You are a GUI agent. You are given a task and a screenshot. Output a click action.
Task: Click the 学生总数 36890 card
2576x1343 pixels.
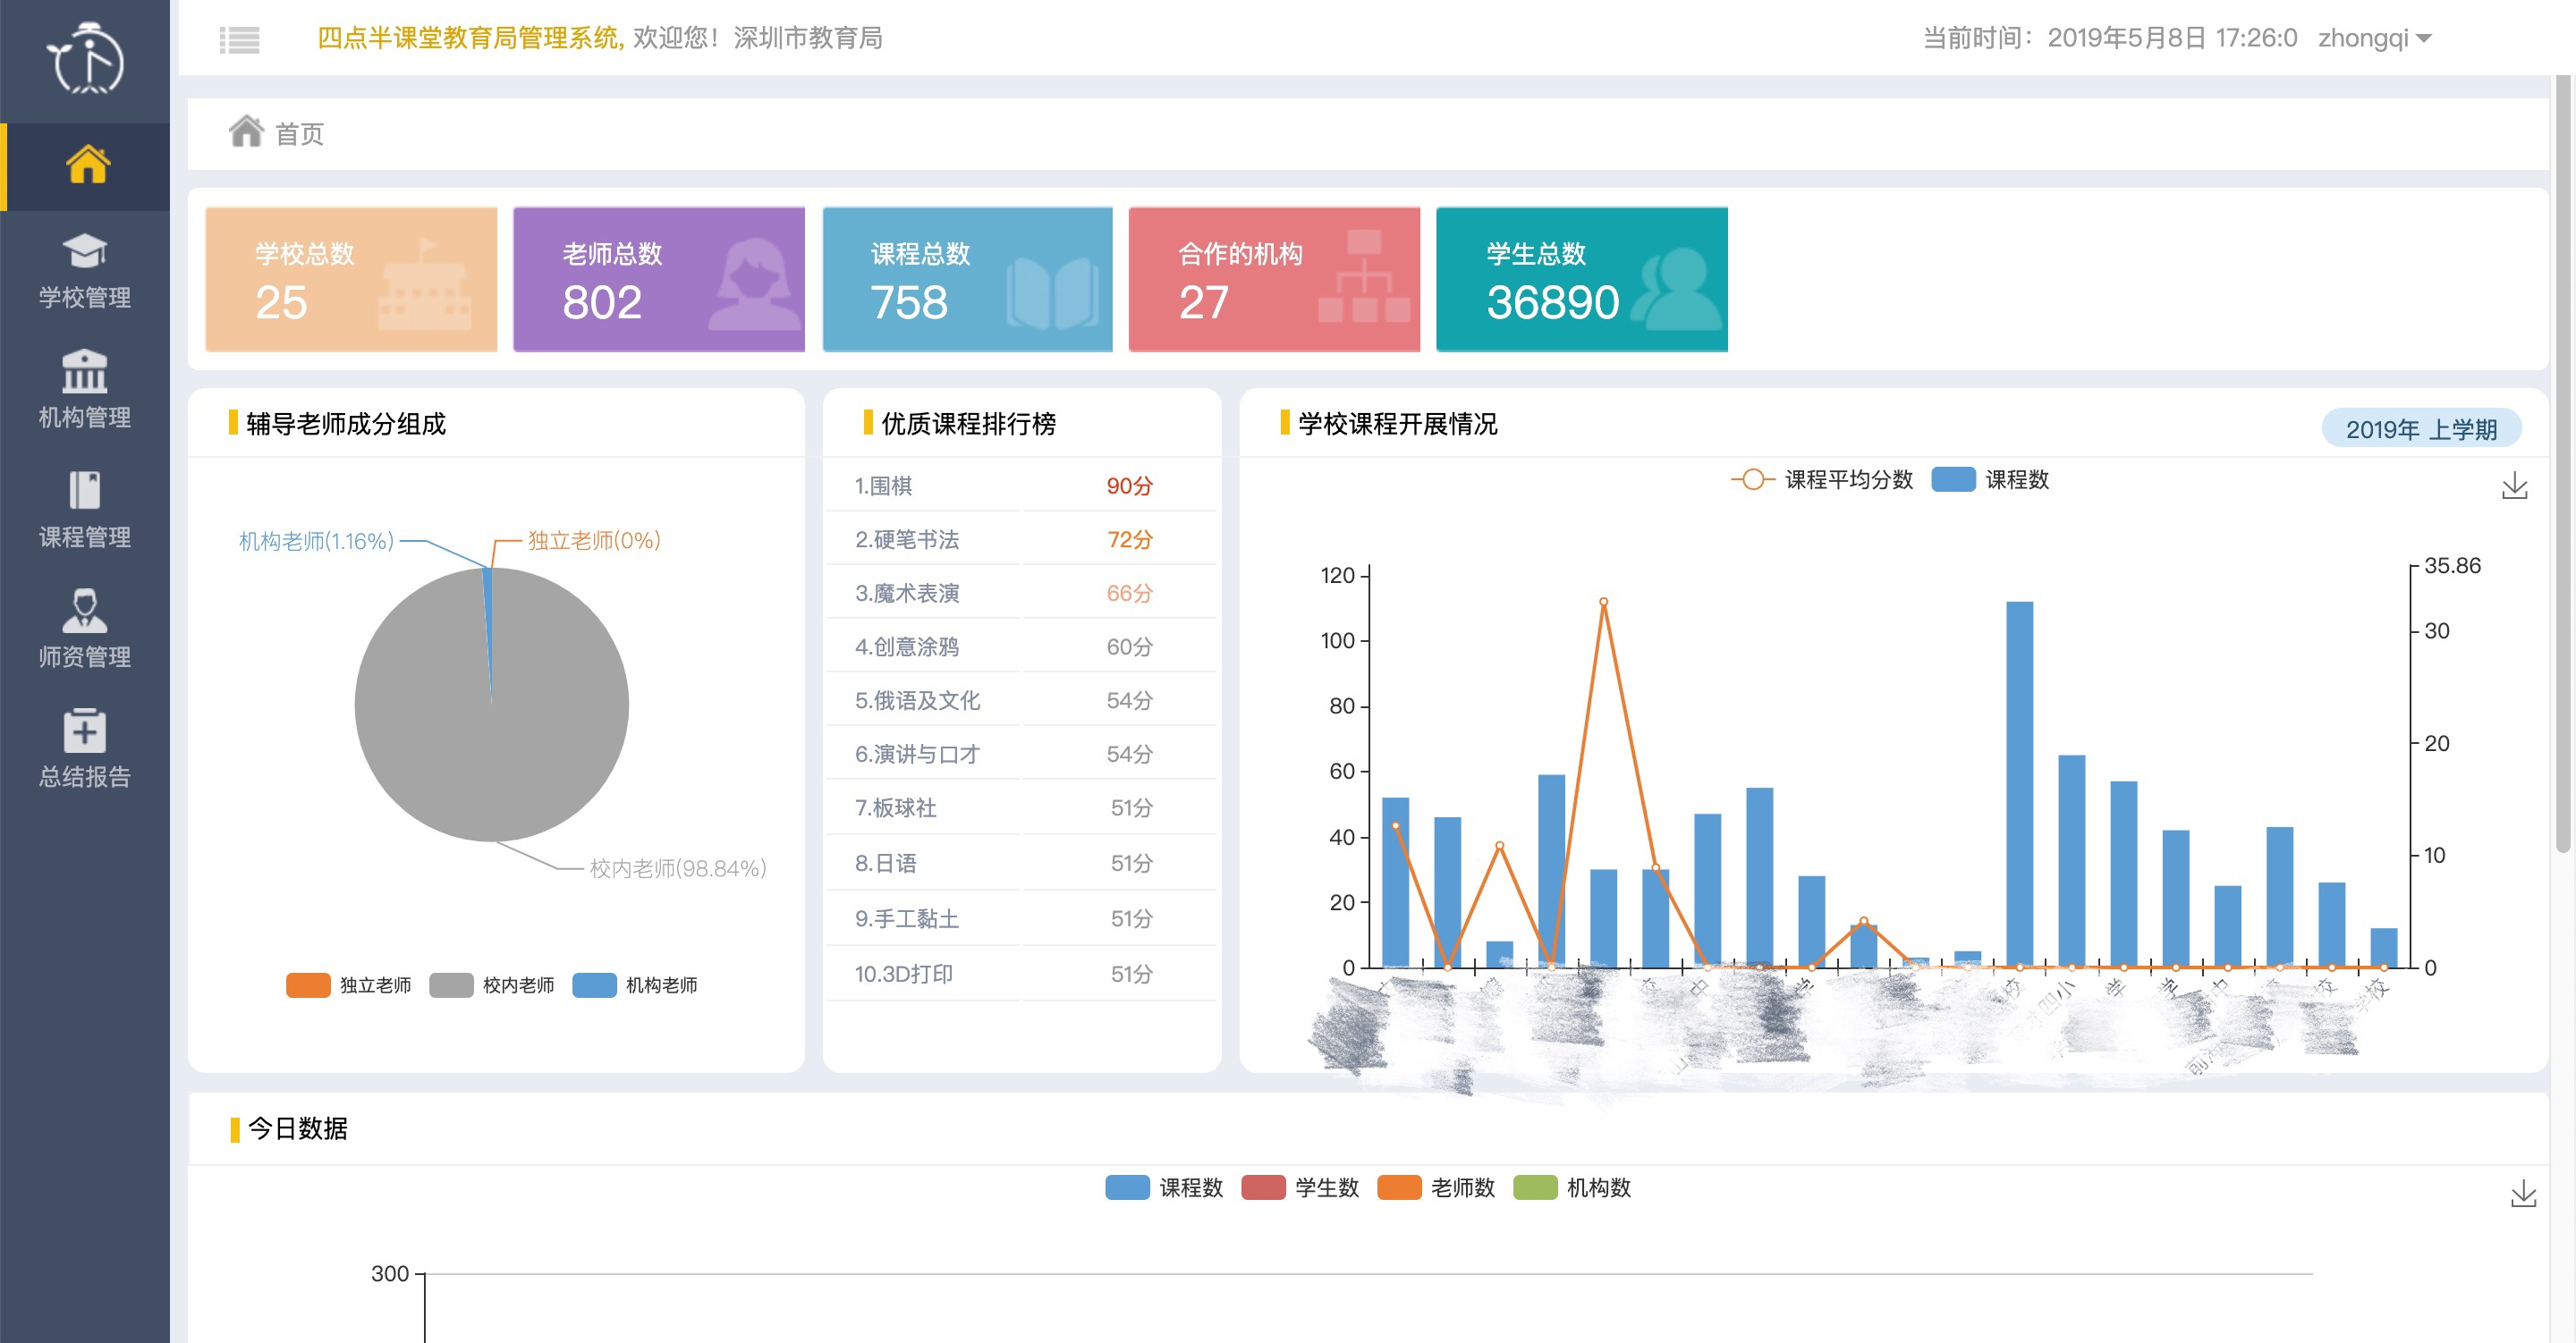point(1581,279)
